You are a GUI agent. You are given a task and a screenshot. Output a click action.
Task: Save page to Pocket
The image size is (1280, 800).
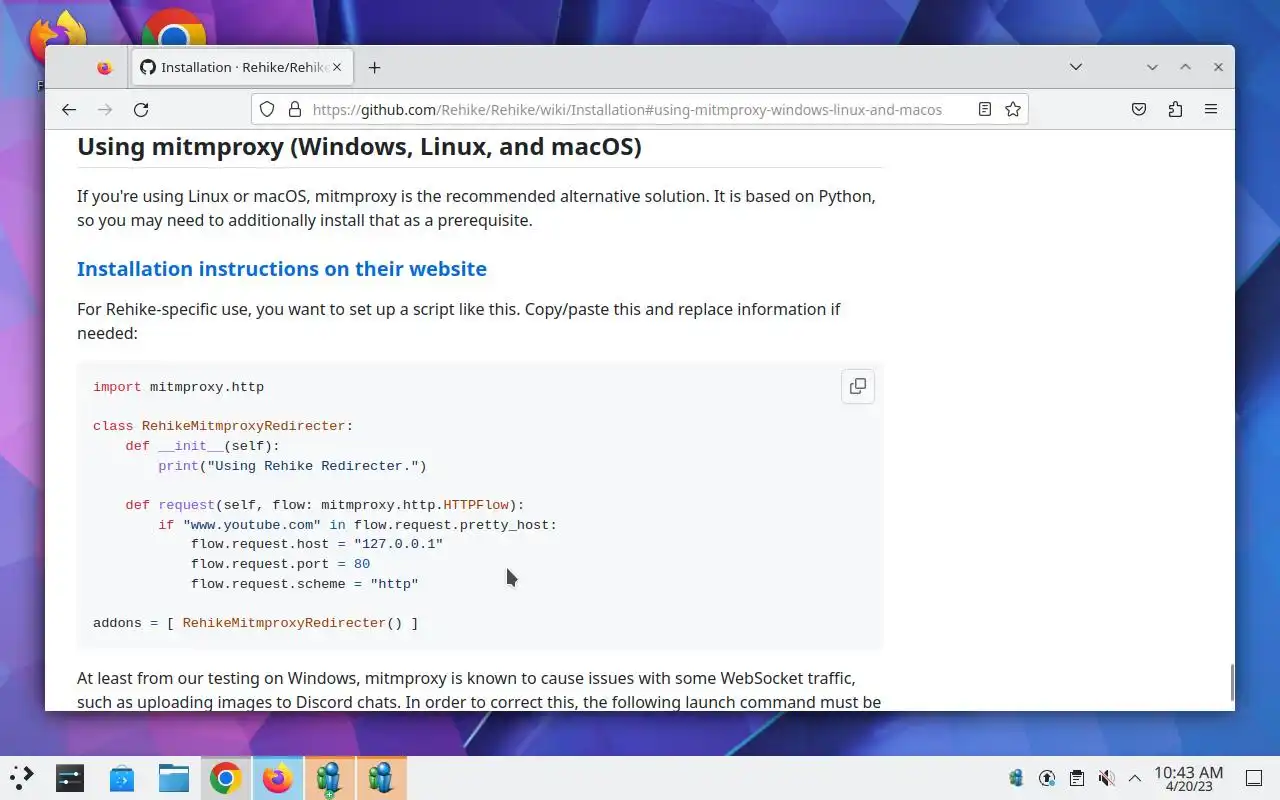click(1139, 110)
